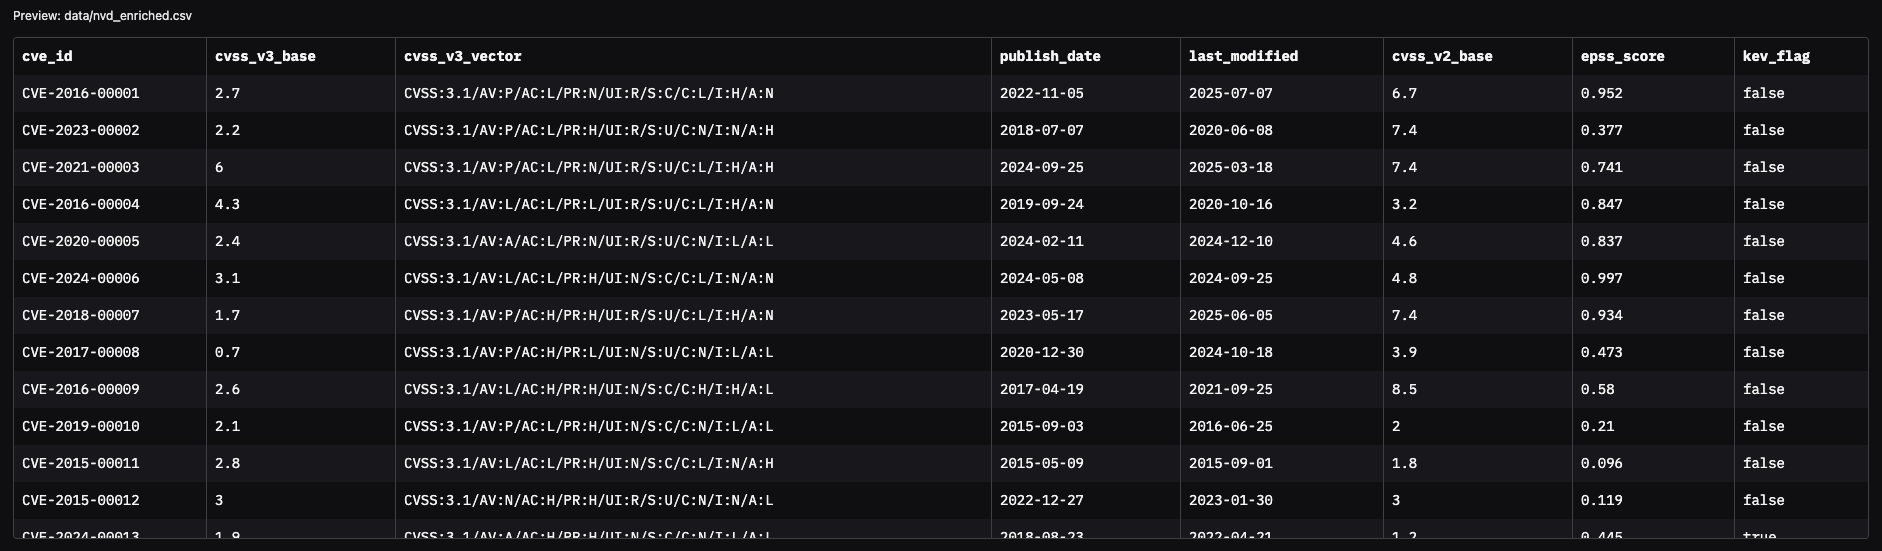The height and width of the screenshot is (551, 1882).
Task: Select the last modified date 2025-03-18
Action: pyautogui.click(x=1230, y=168)
